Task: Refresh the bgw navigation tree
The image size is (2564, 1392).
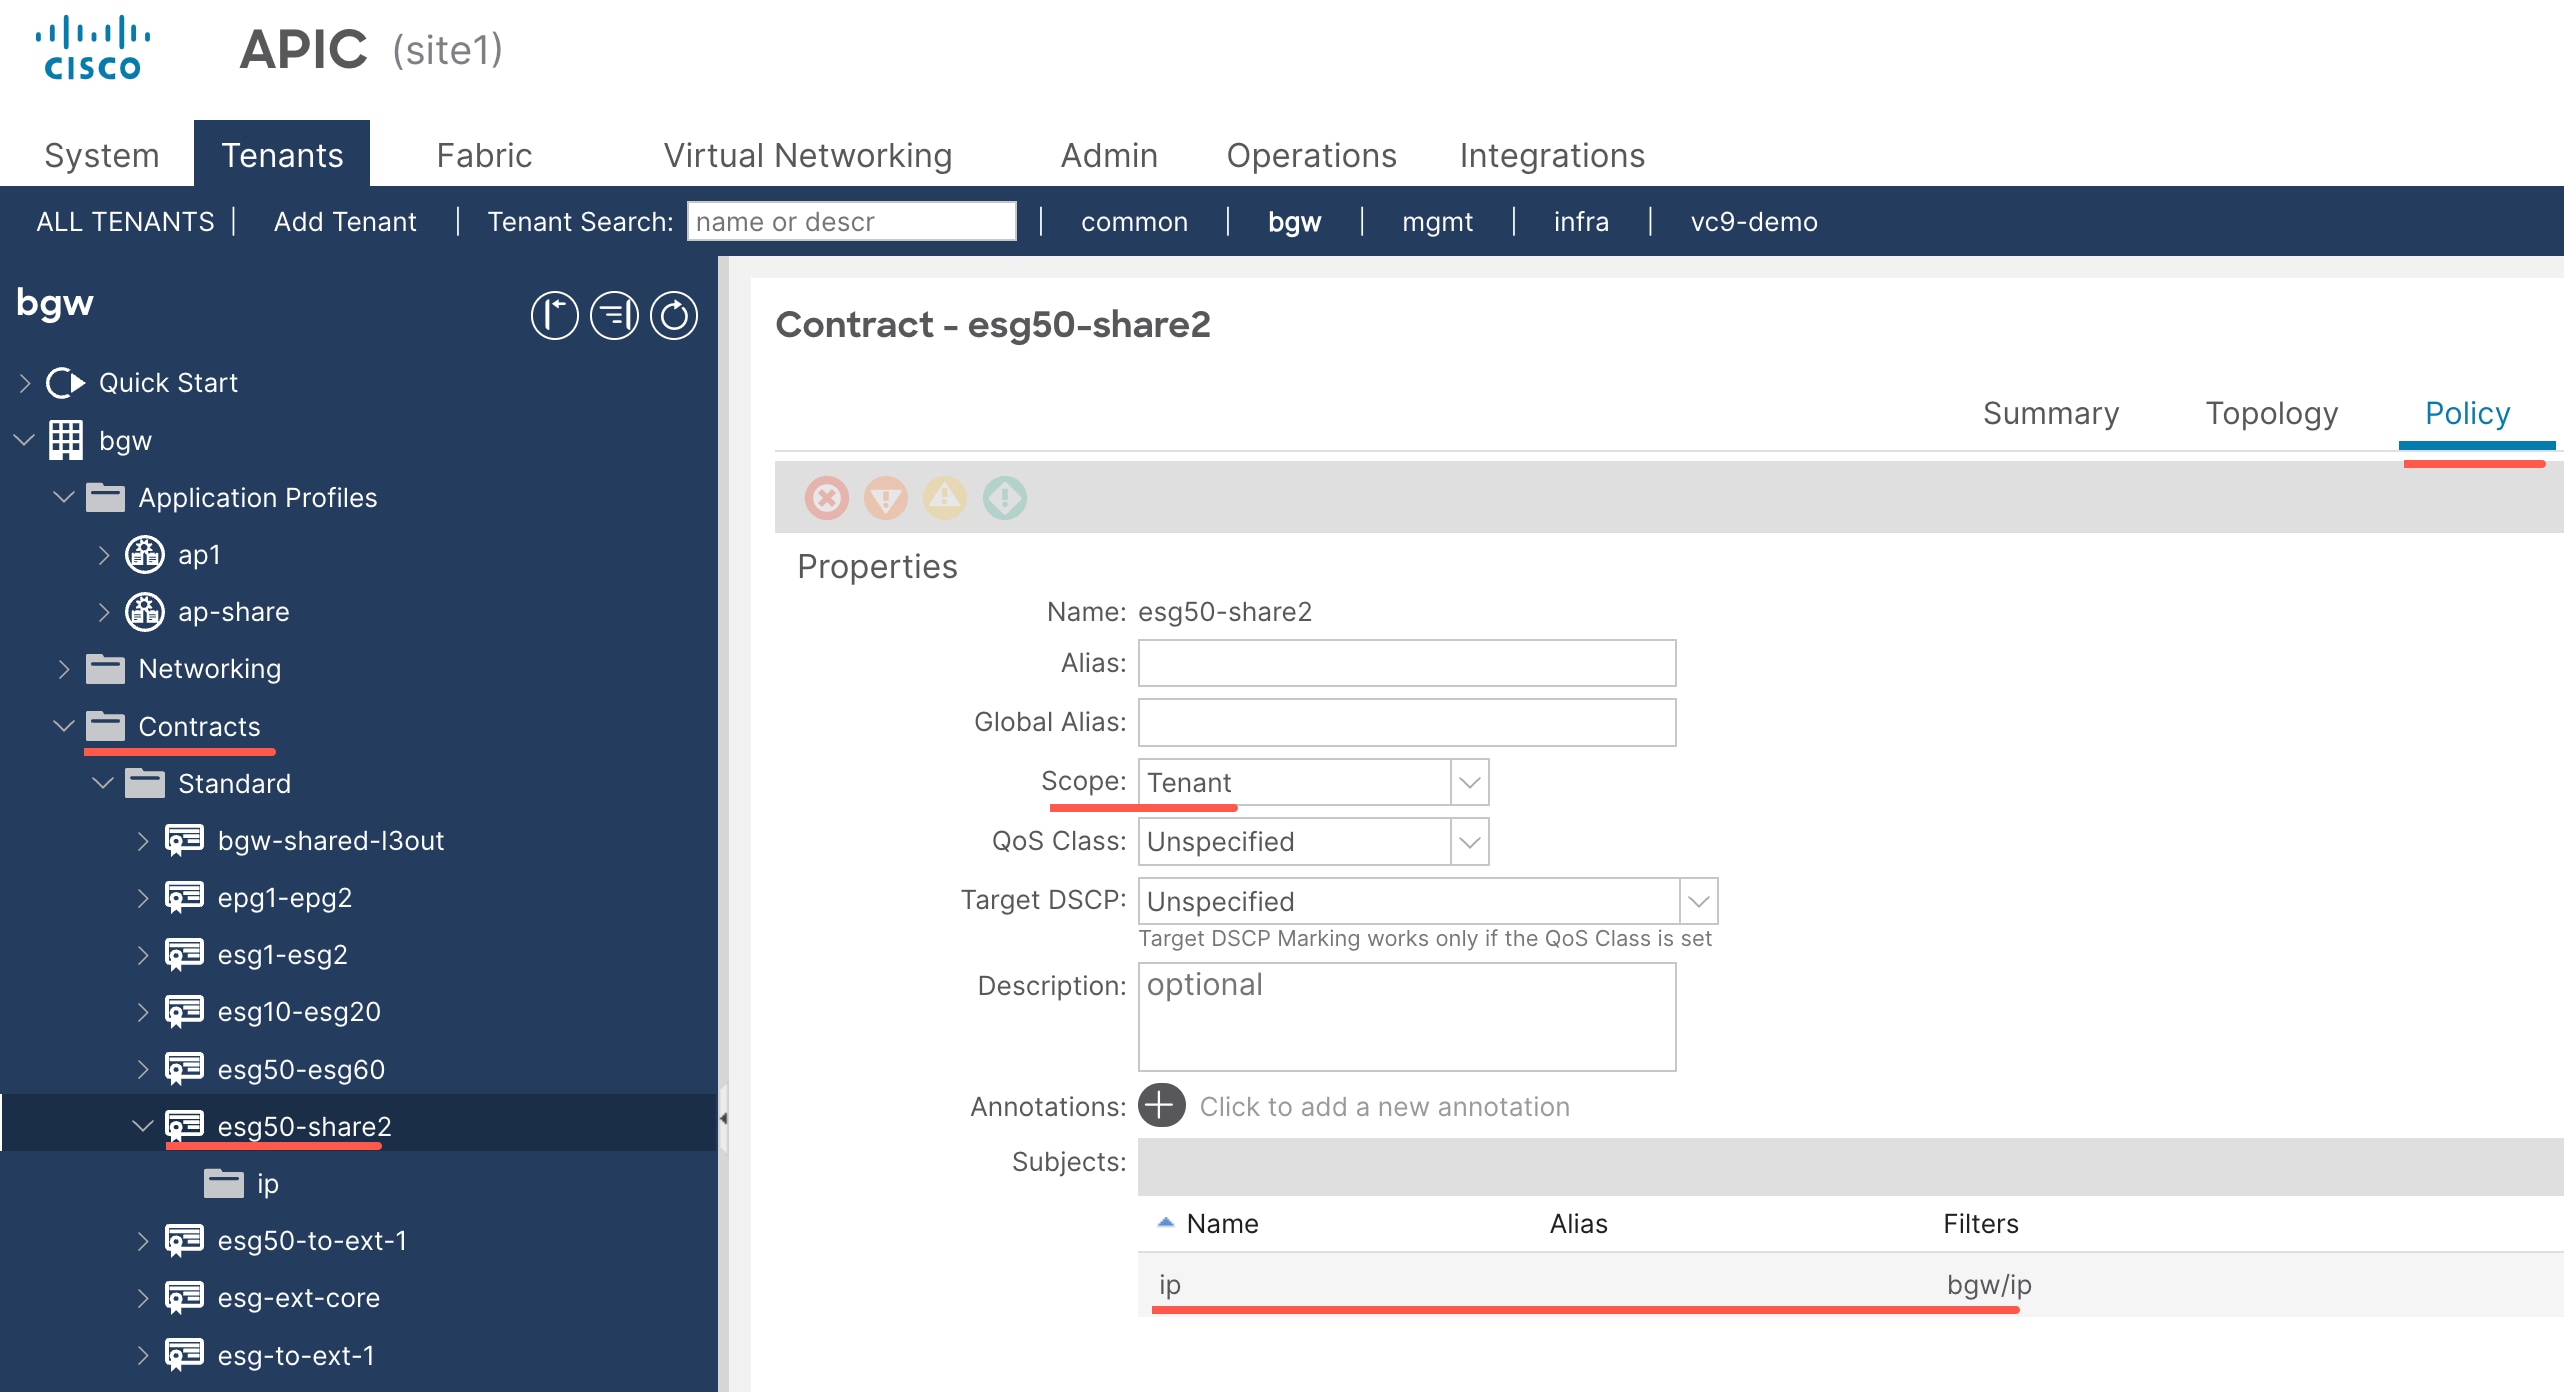Action: 674,316
